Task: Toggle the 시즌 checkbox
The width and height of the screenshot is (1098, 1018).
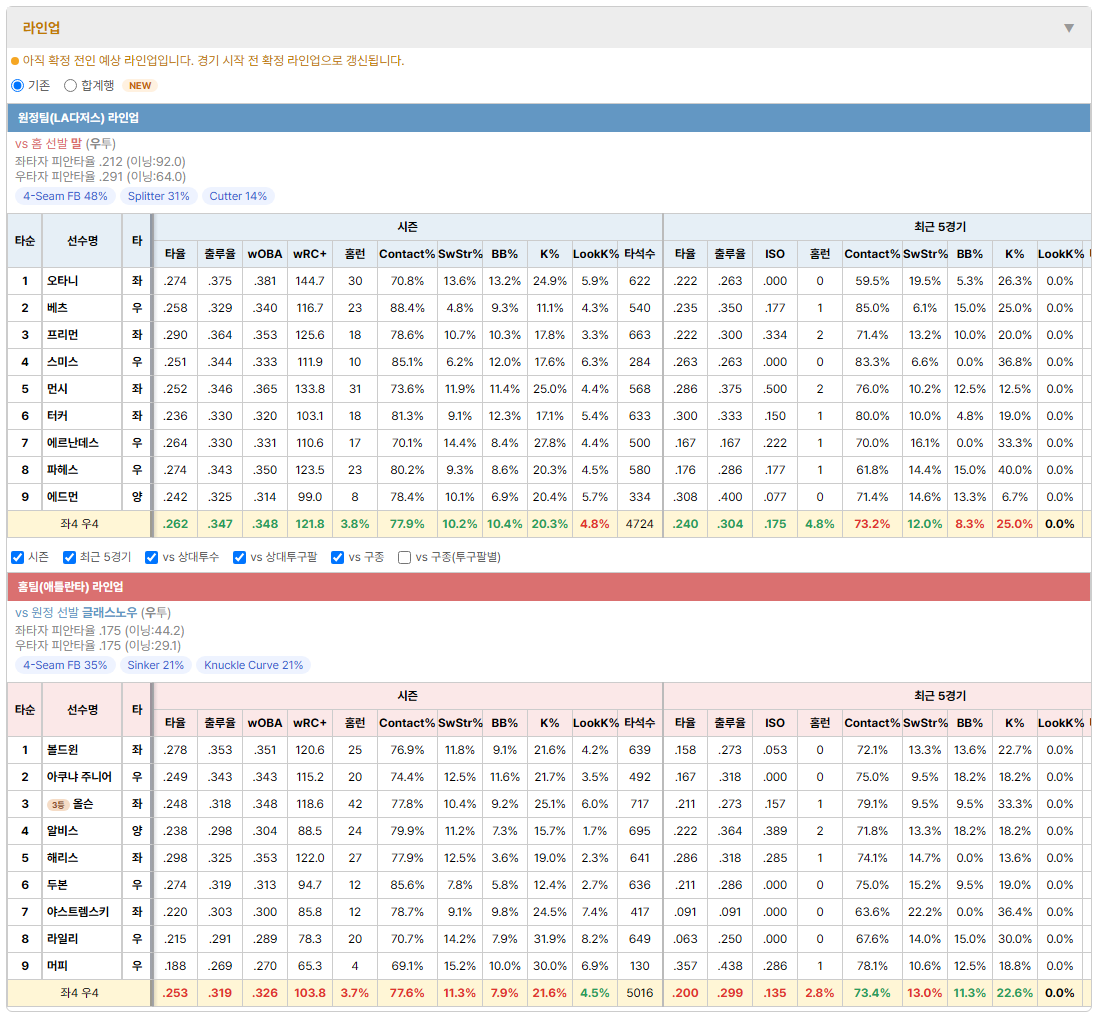Action: tap(18, 557)
